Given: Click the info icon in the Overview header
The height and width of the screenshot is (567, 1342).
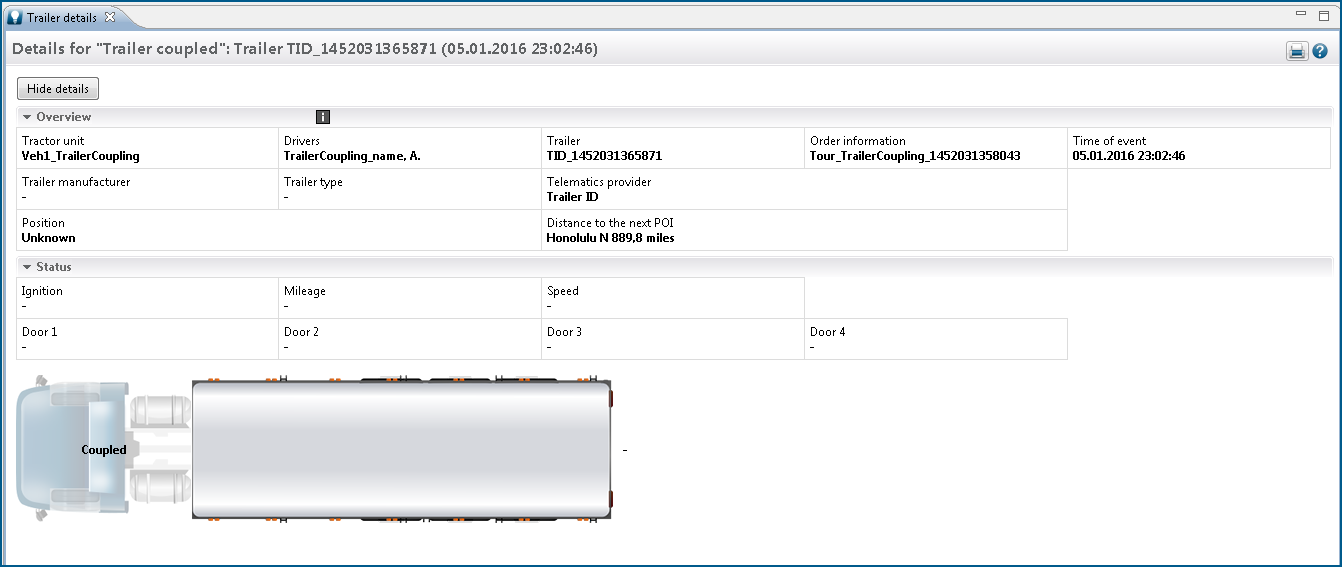Looking at the screenshot, I should pyautogui.click(x=323, y=117).
